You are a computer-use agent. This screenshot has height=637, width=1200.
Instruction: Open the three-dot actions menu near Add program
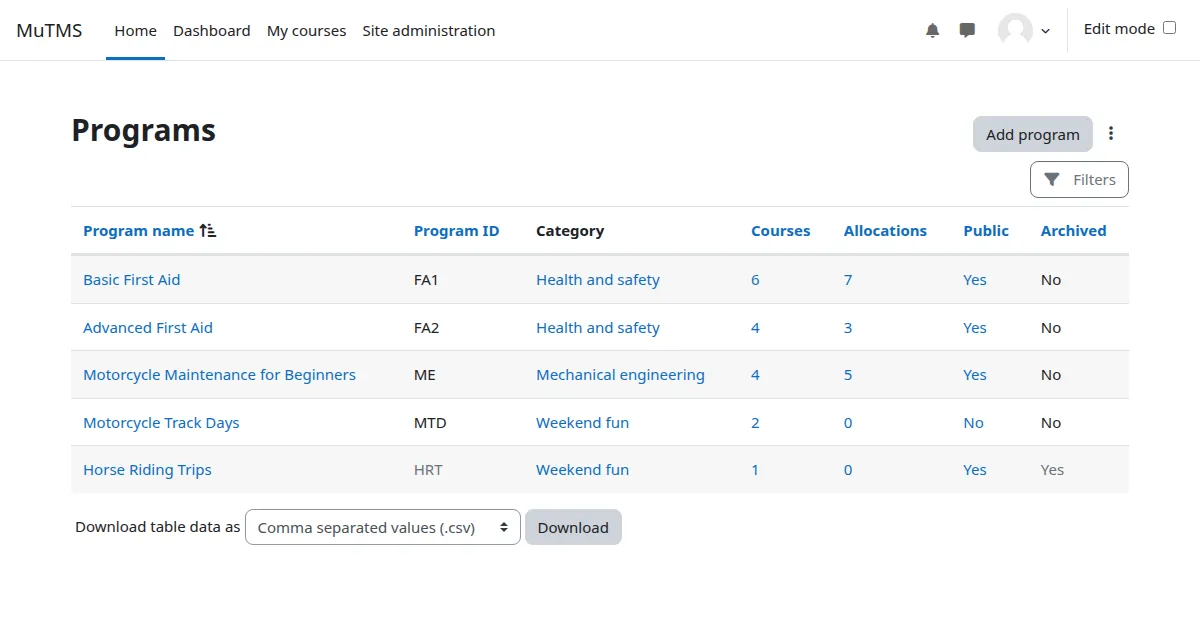click(1111, 133)
